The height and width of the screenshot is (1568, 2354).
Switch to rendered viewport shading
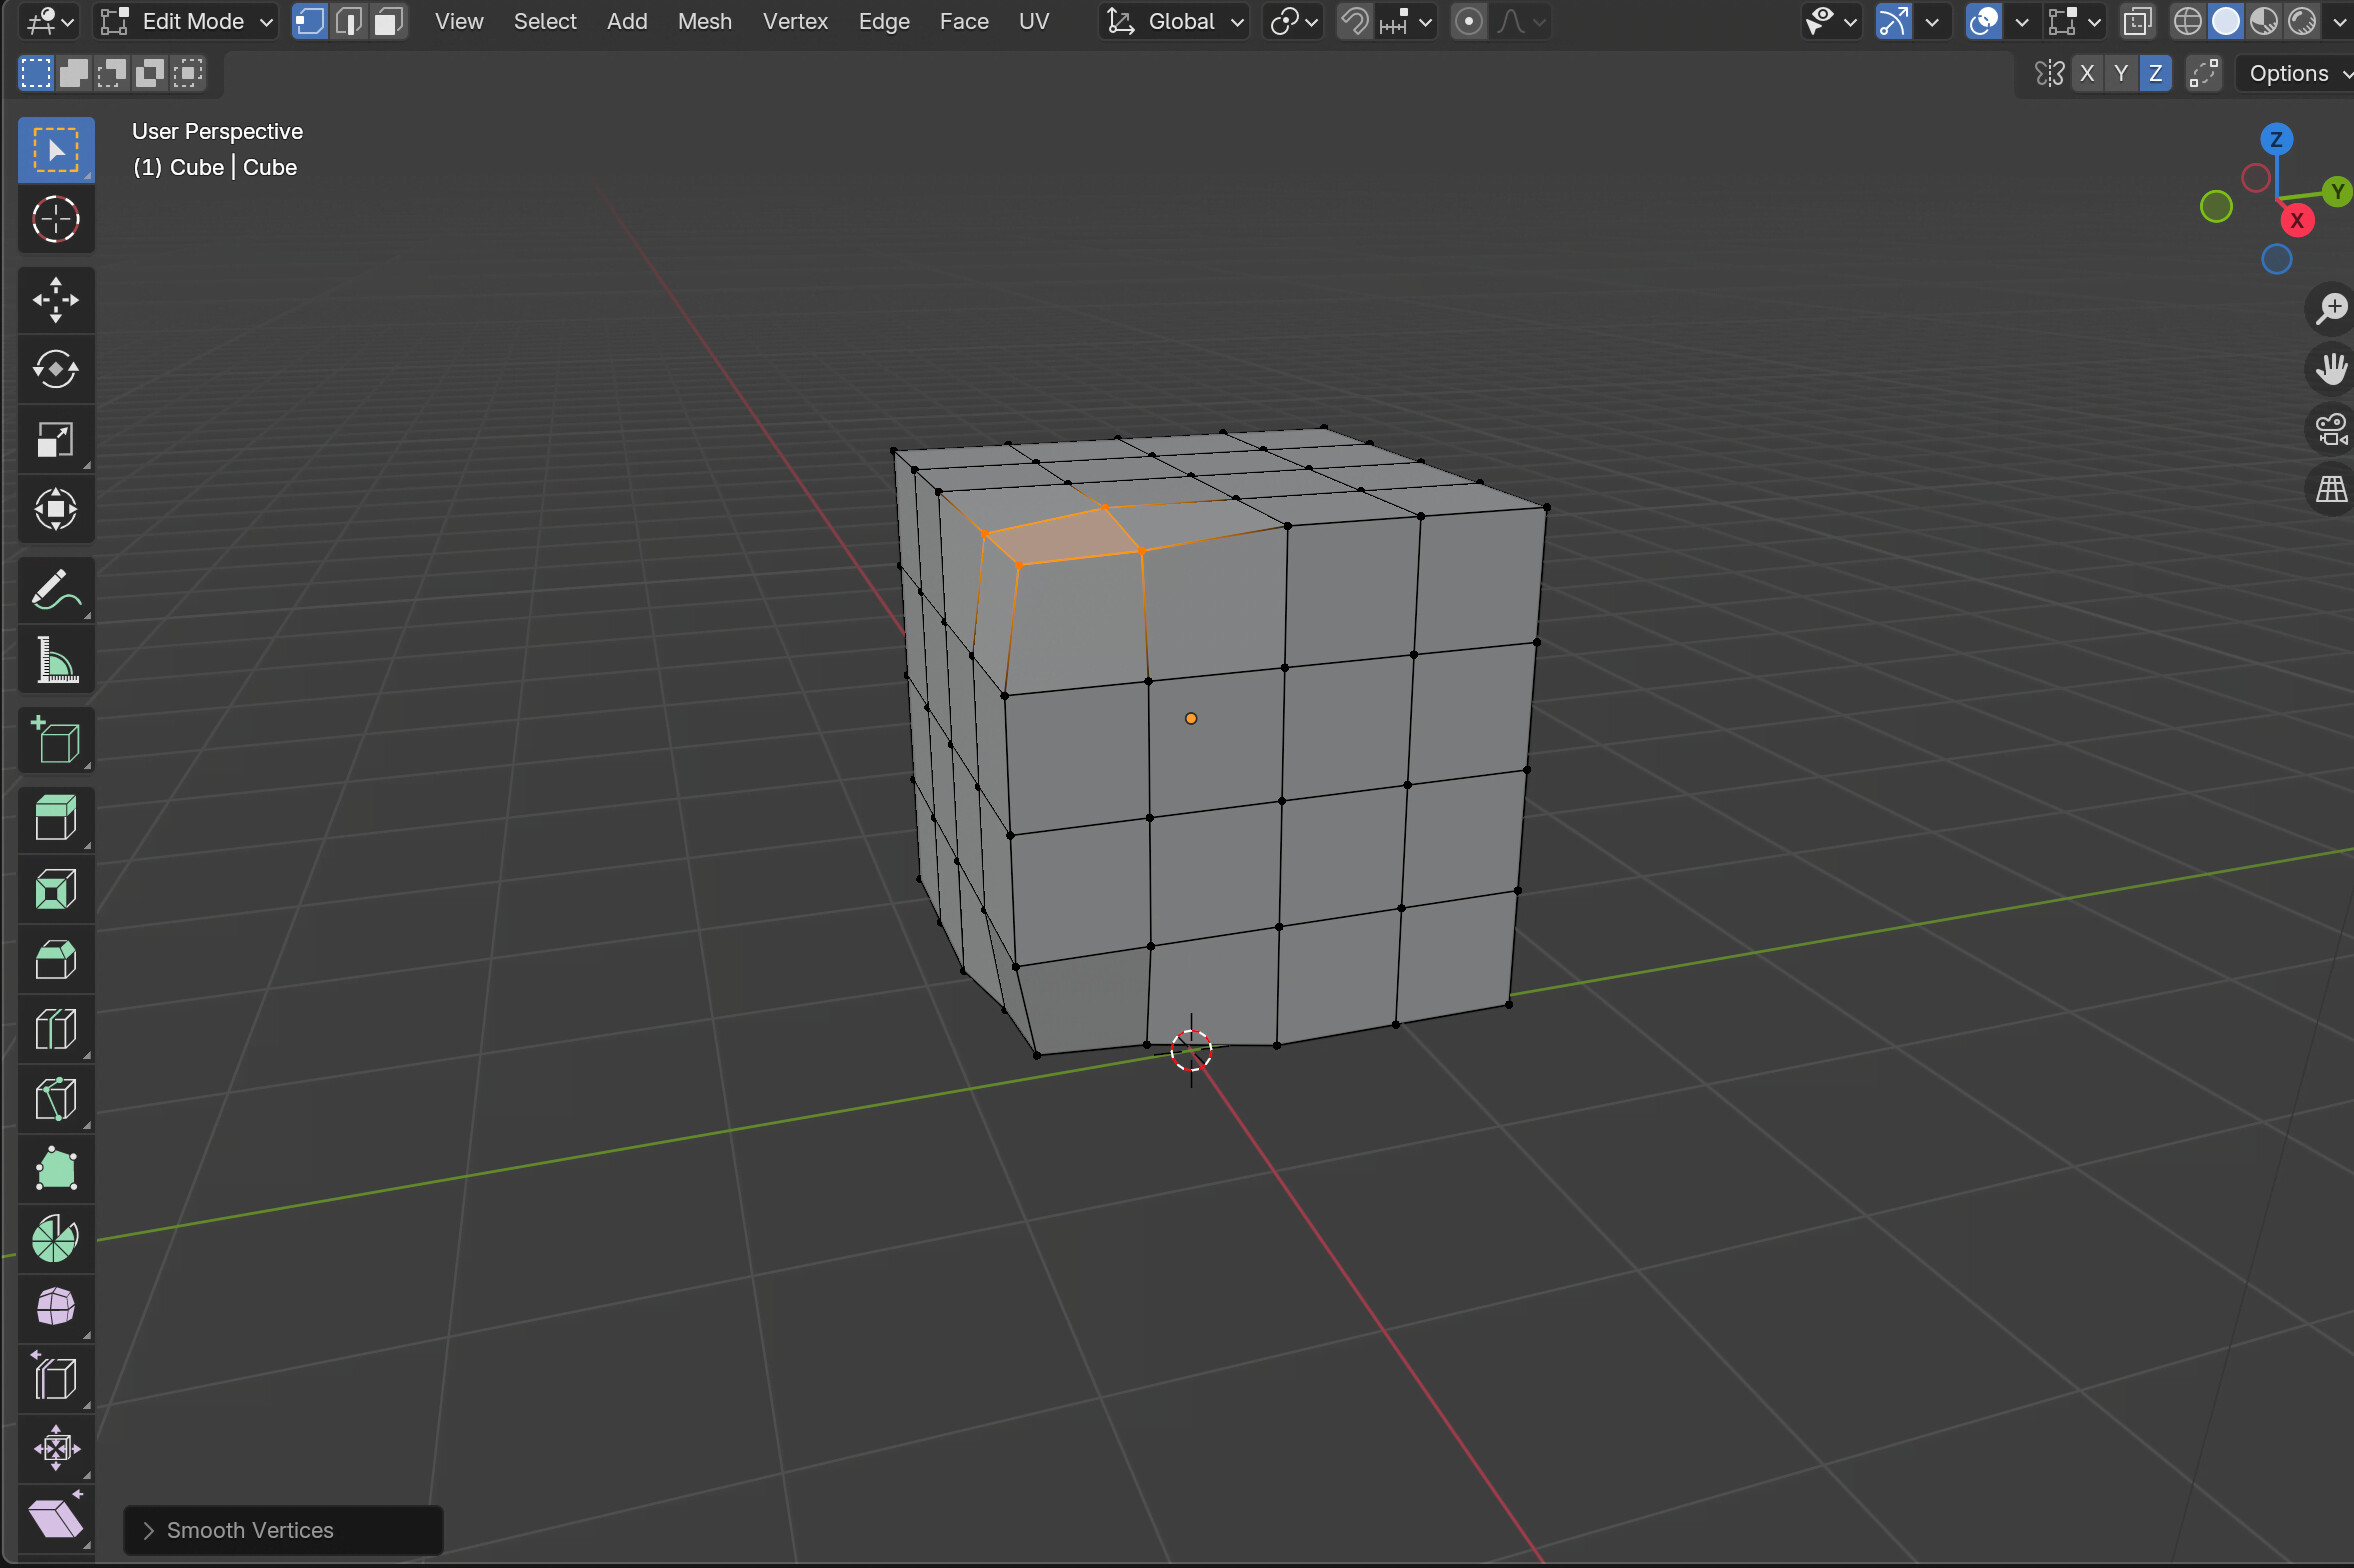[x=2302, y=21]
